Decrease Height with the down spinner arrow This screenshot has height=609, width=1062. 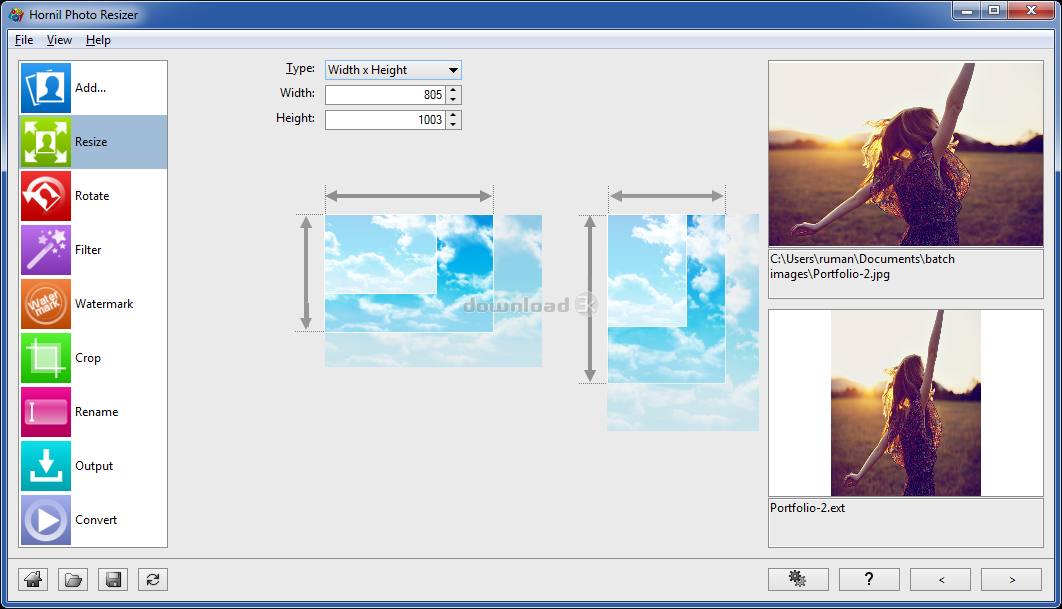[x=454, y=125]
